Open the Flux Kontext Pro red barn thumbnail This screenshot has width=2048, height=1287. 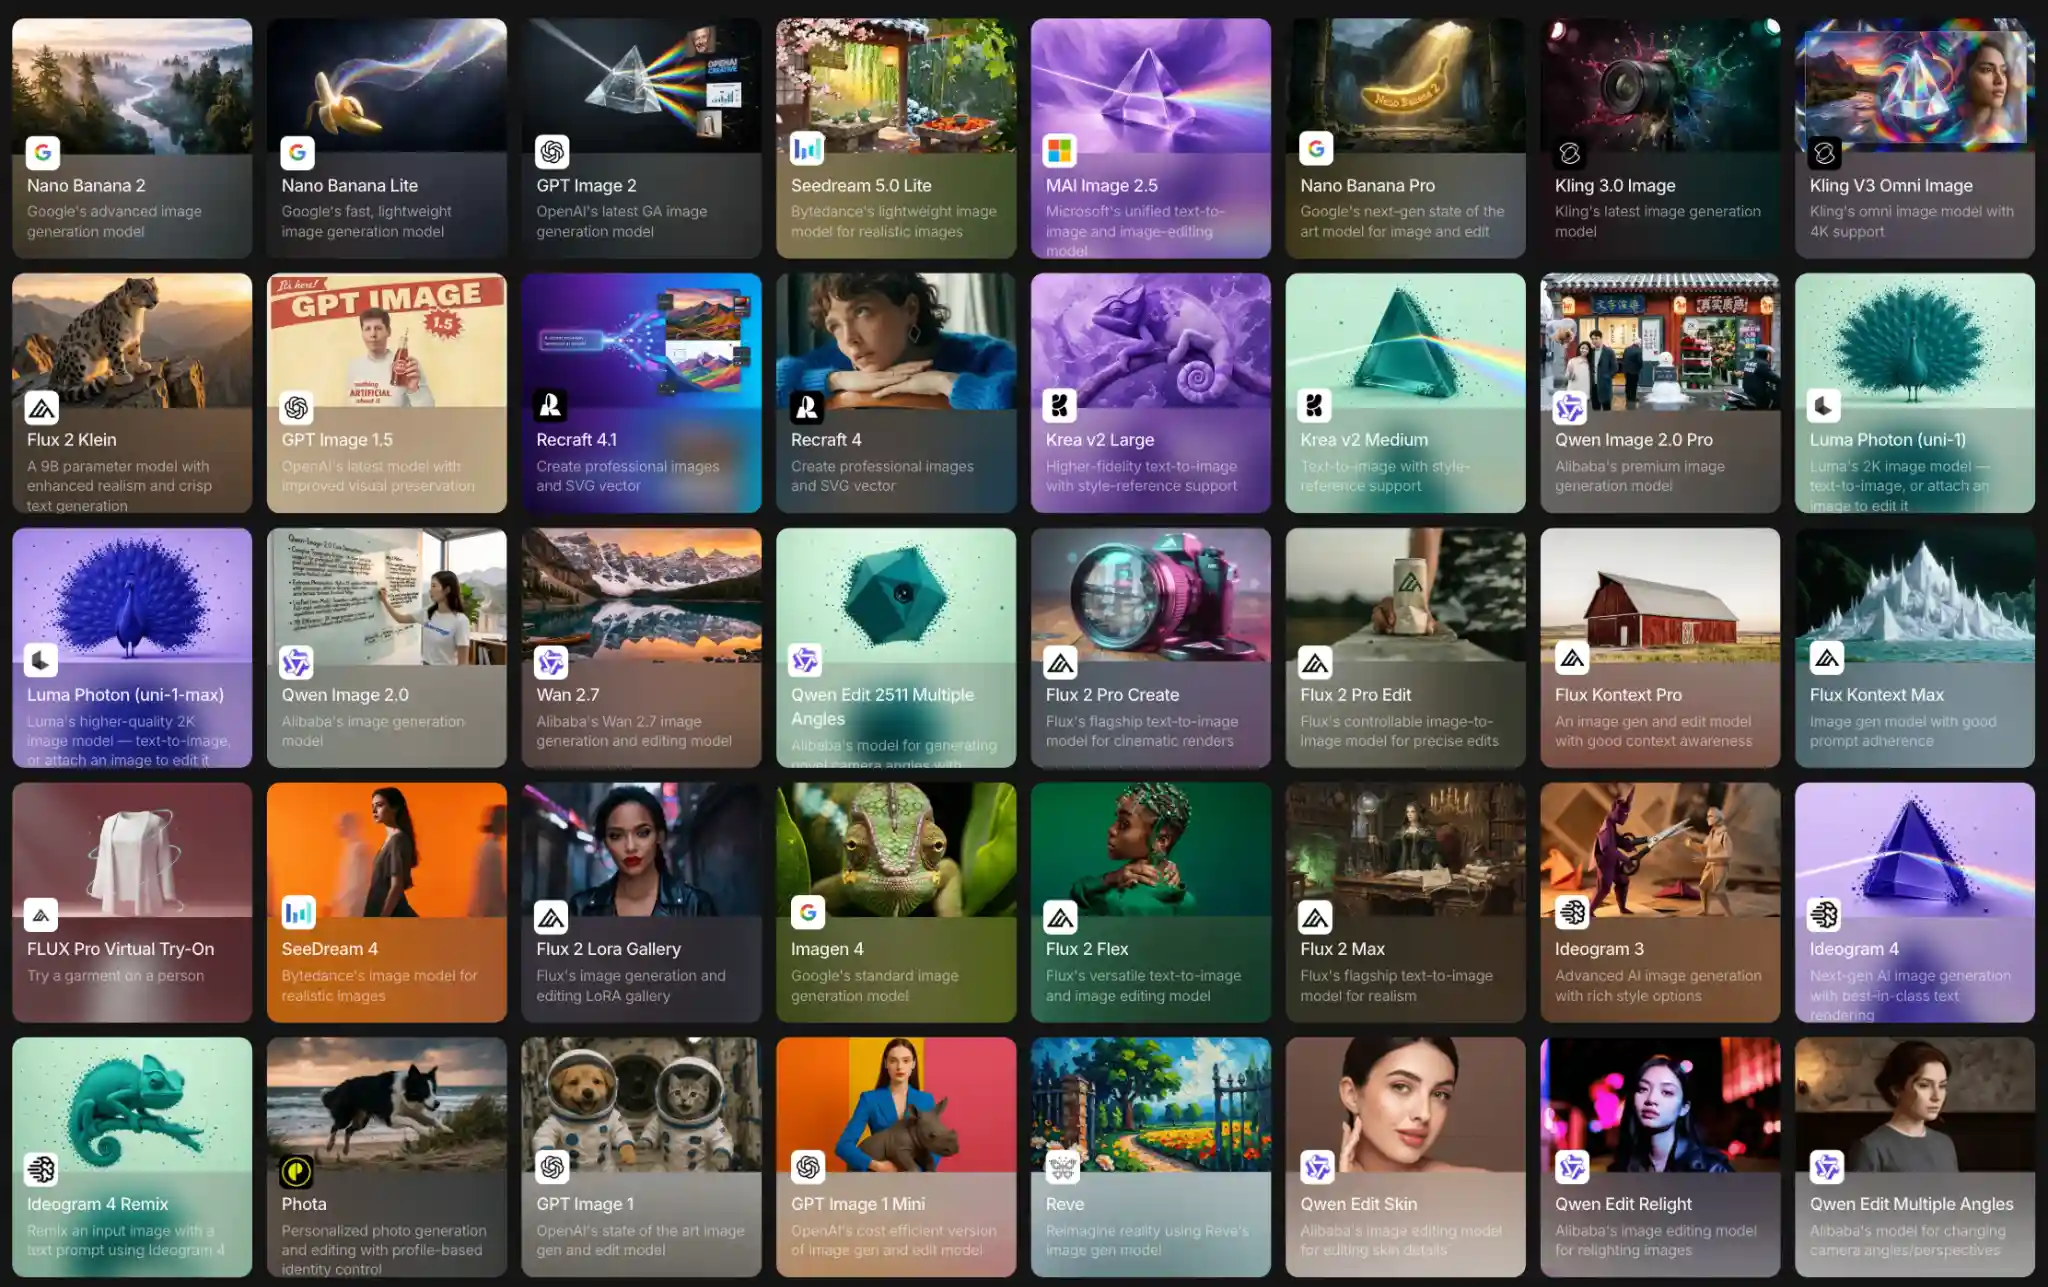point(1660,595)
